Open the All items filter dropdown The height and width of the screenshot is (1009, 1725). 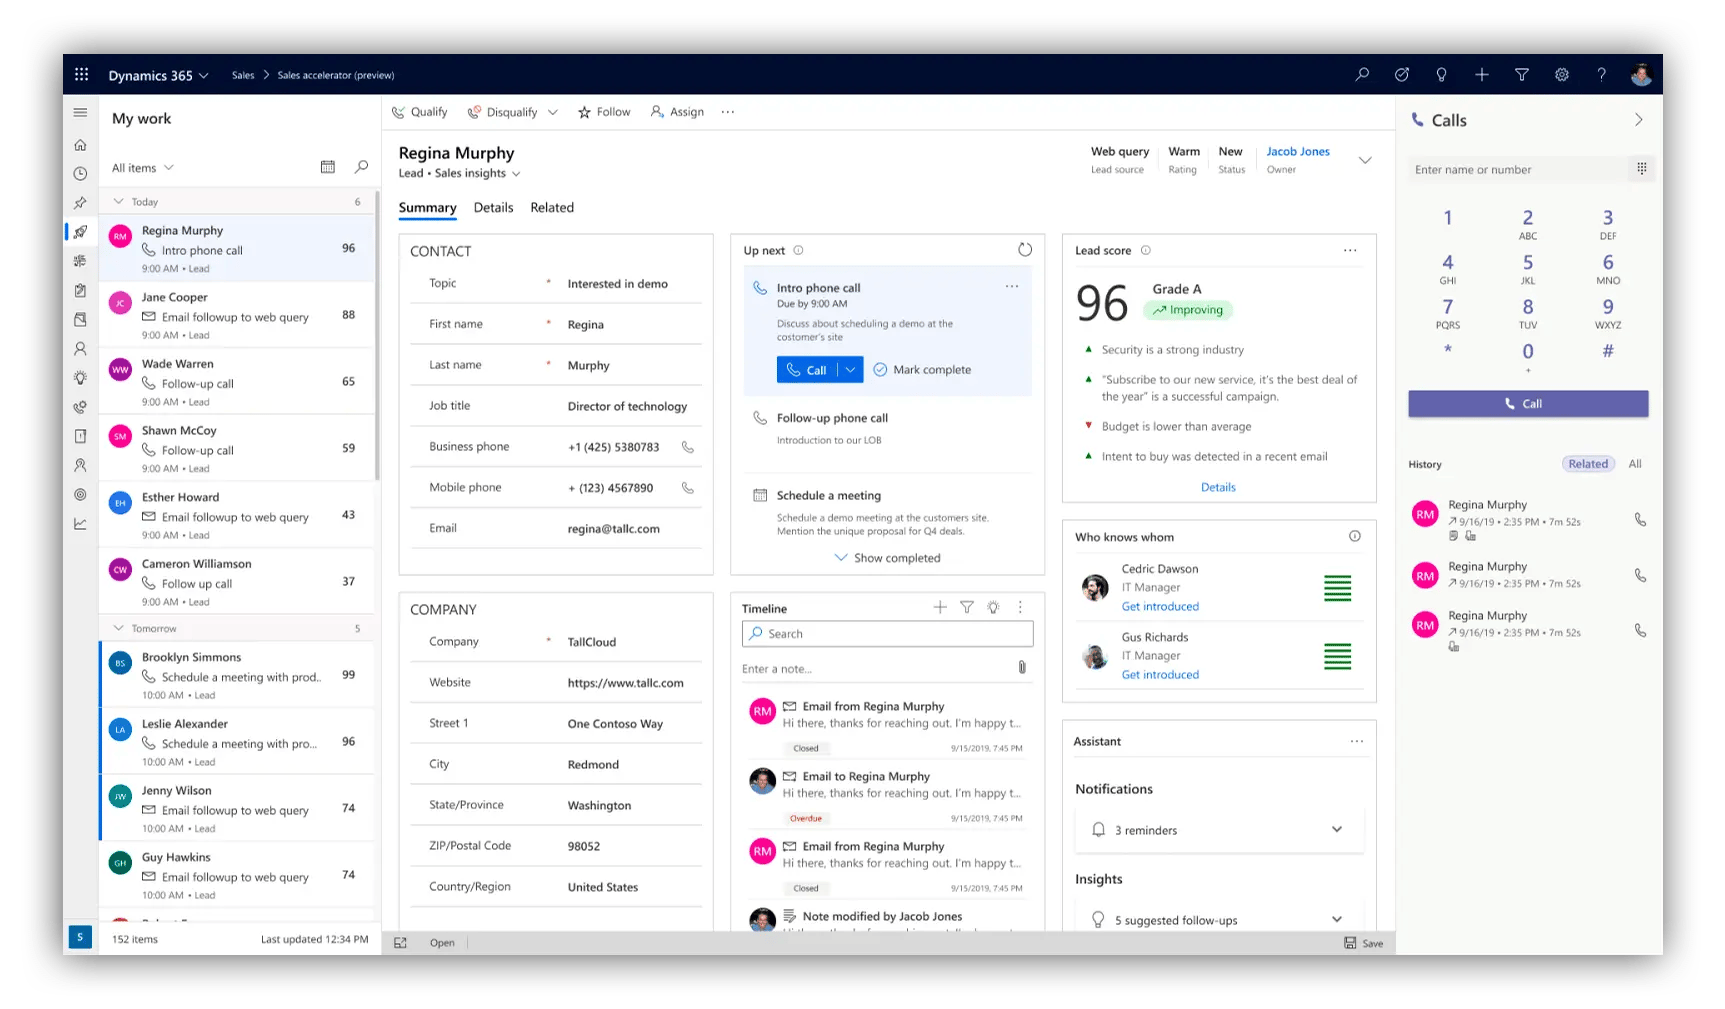click(x=143, y=168)
